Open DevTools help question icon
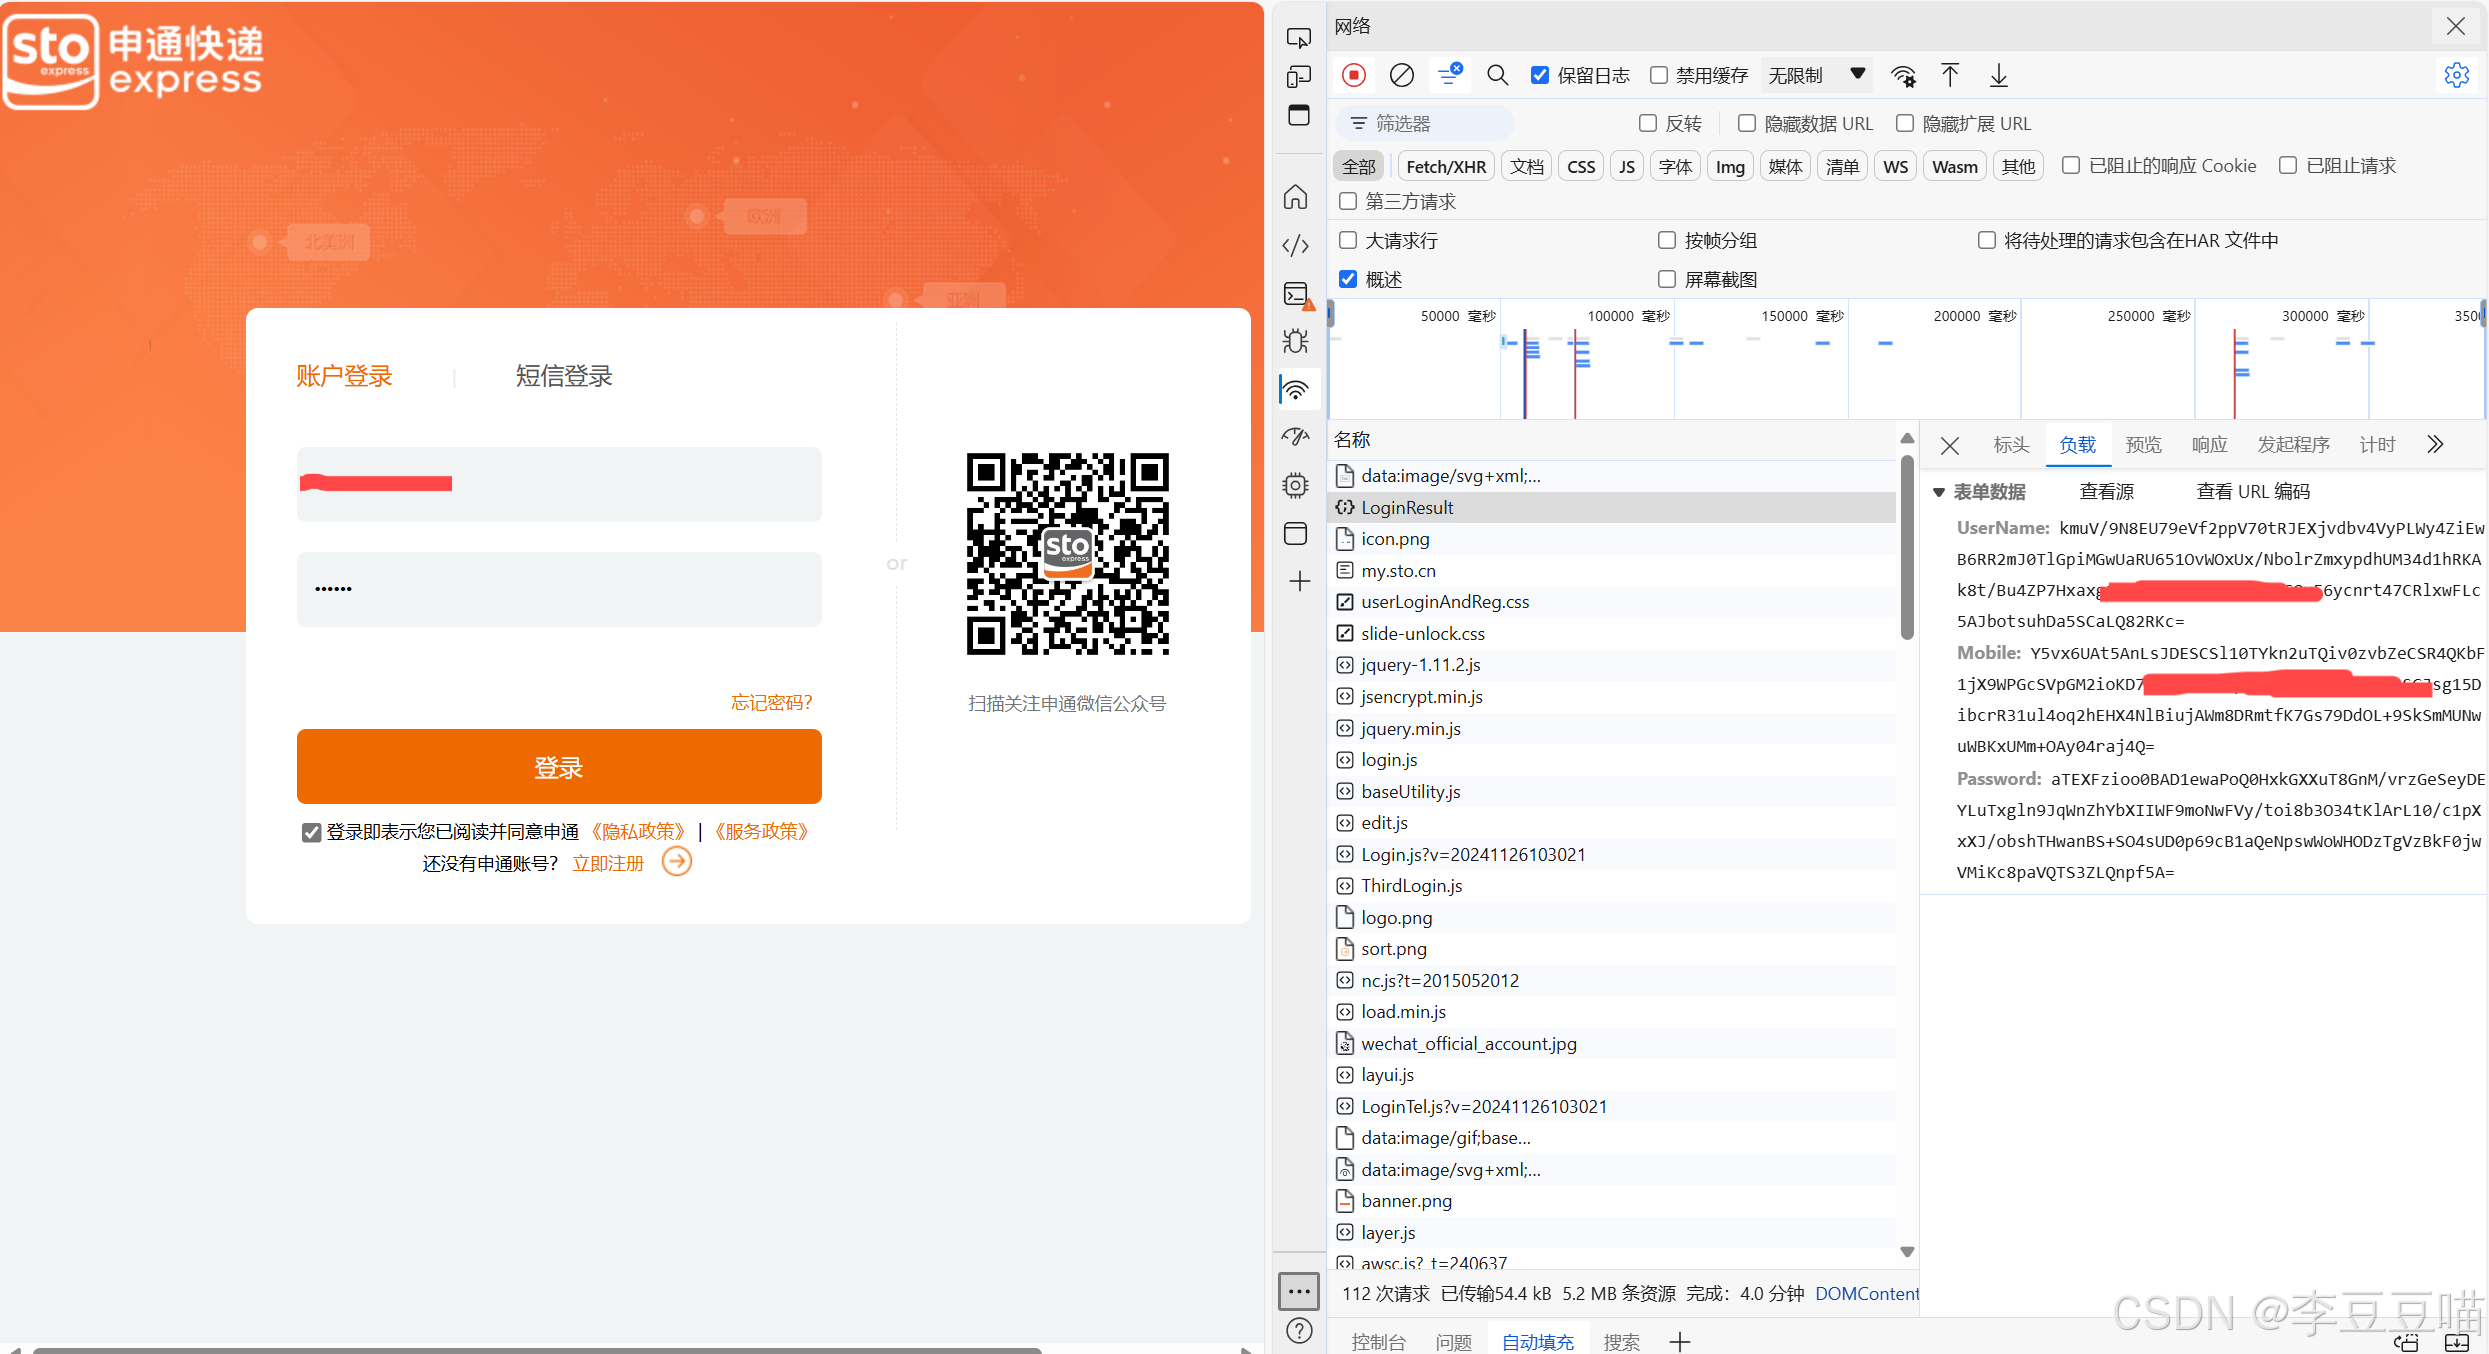 tap(1299, 1331)
